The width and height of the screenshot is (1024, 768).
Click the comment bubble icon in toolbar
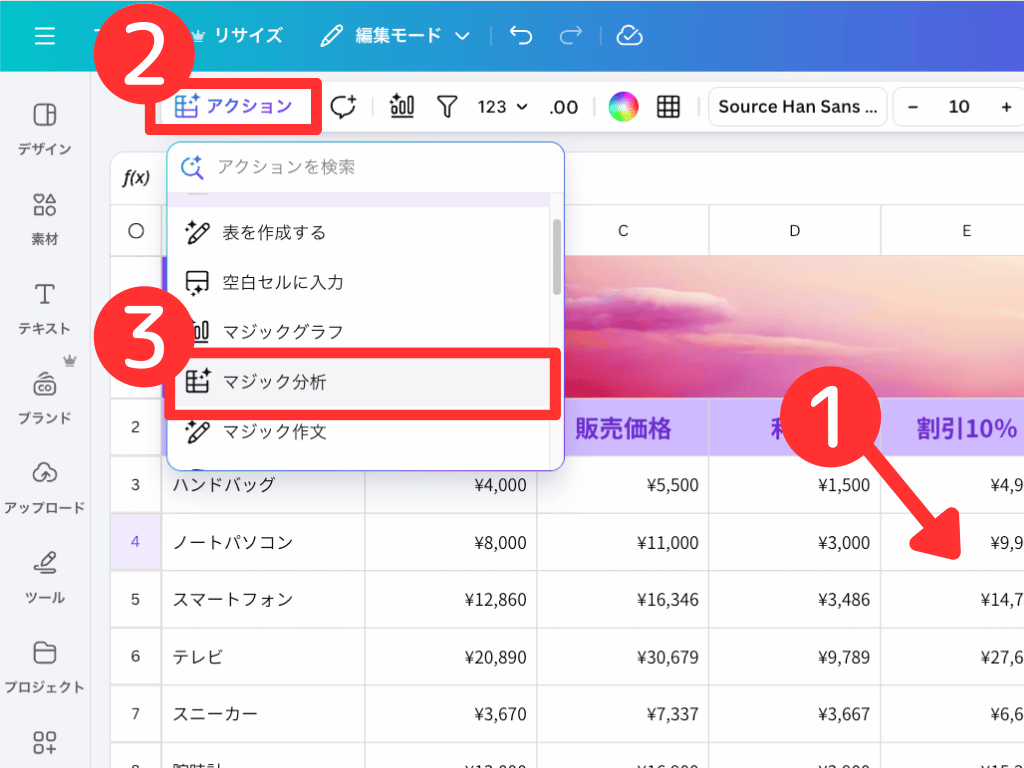coord(343,107)
